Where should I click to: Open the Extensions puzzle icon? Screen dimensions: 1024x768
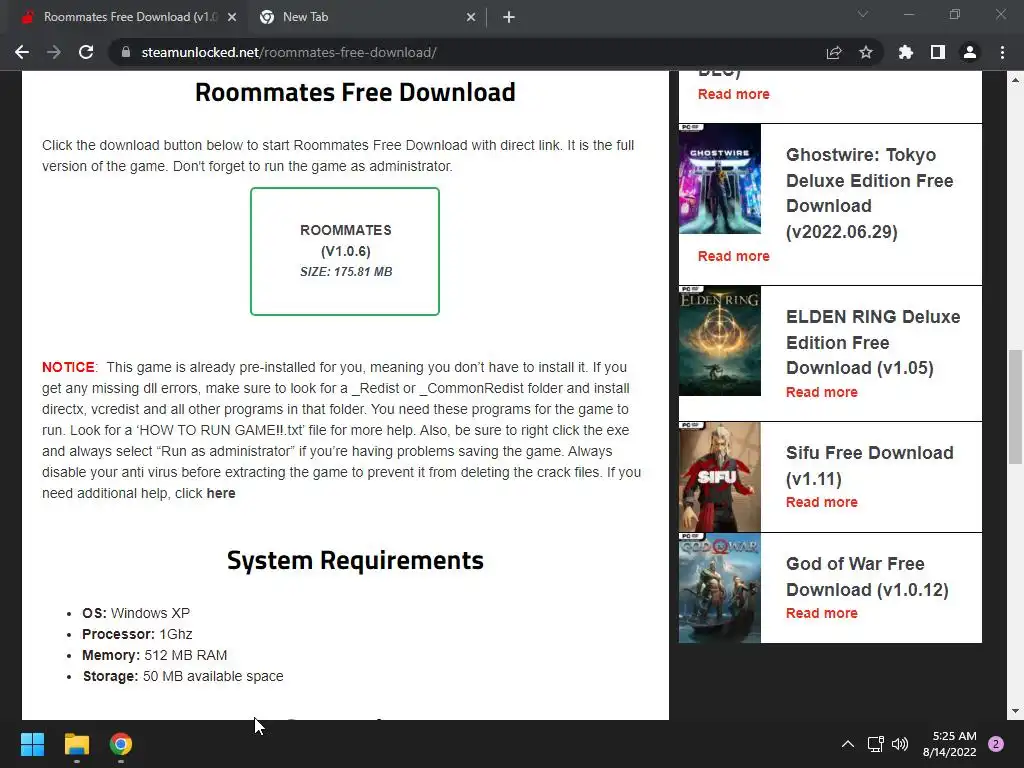click(x=906, y=52)
